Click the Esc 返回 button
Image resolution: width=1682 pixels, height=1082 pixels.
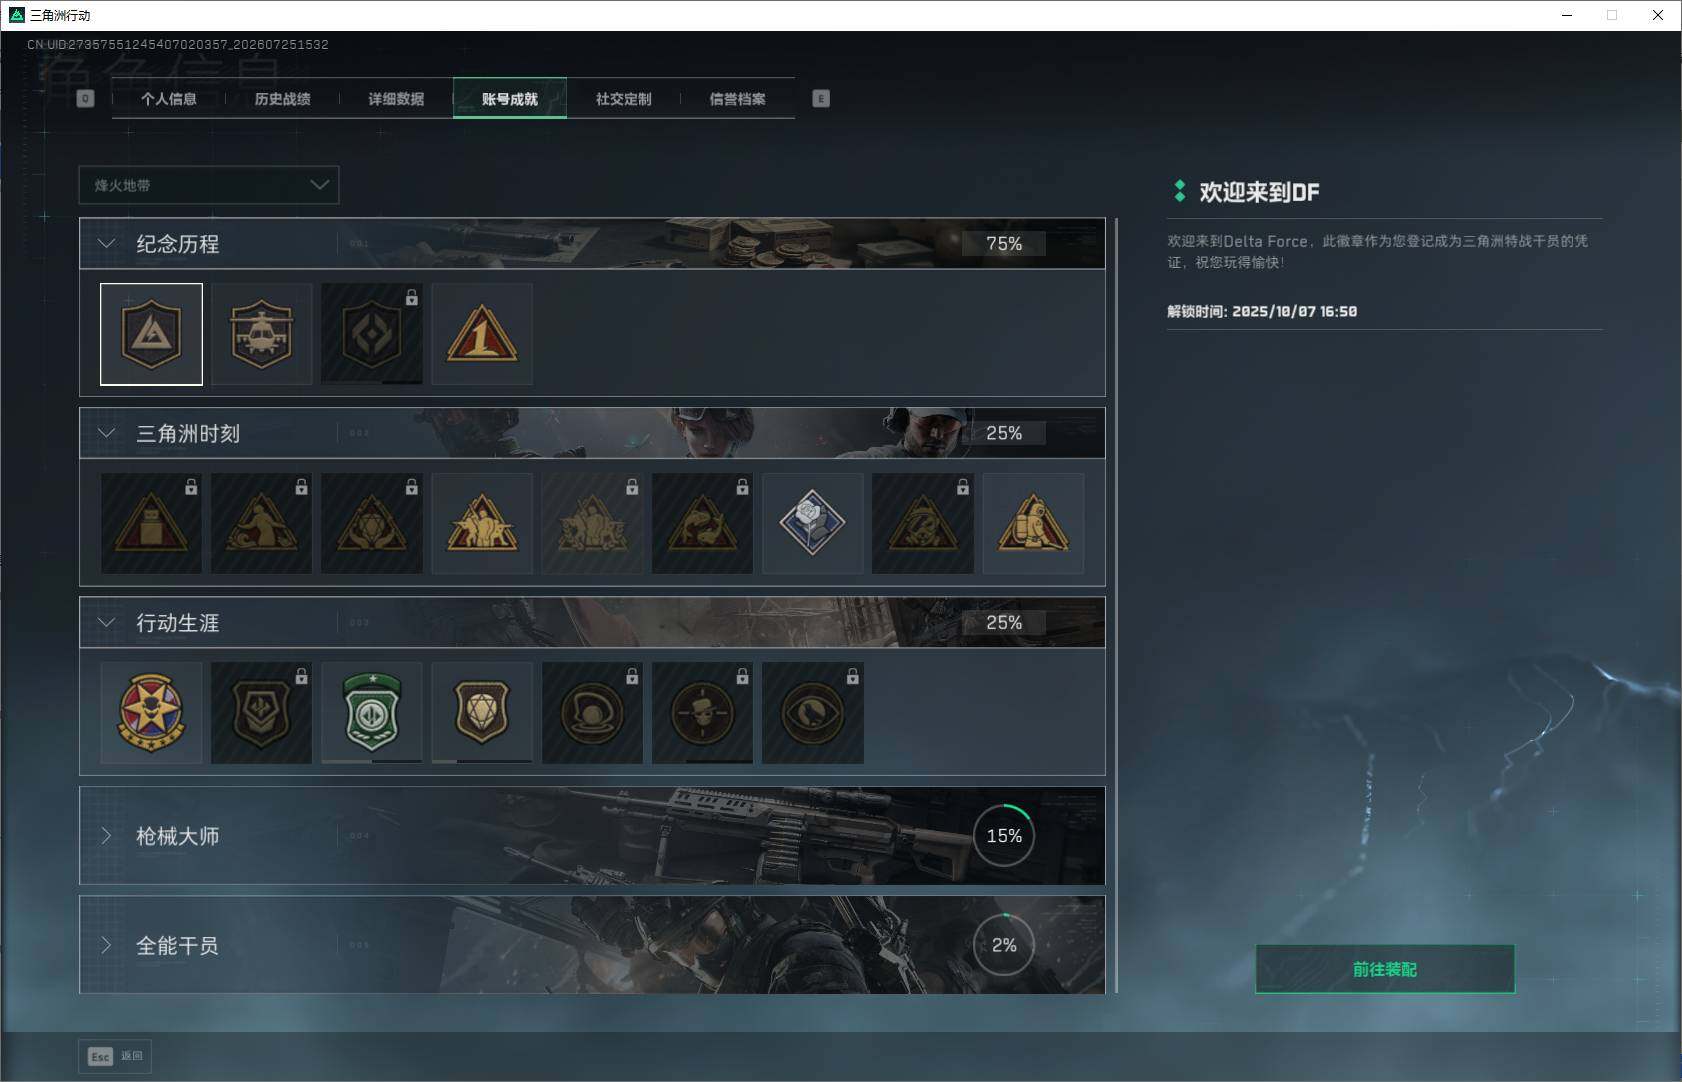click(x=115, y=1056)
